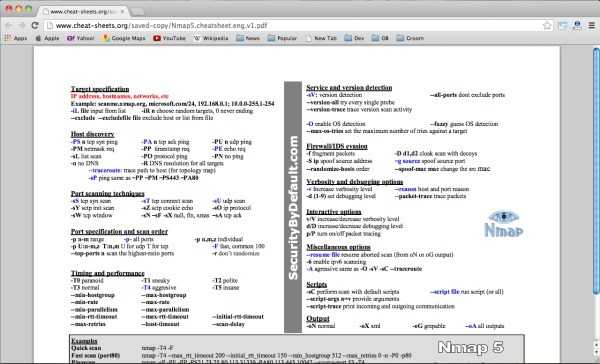Open the New Tab bookmark
This screenshot has height=364, width=600.
[x=321, y=38]
